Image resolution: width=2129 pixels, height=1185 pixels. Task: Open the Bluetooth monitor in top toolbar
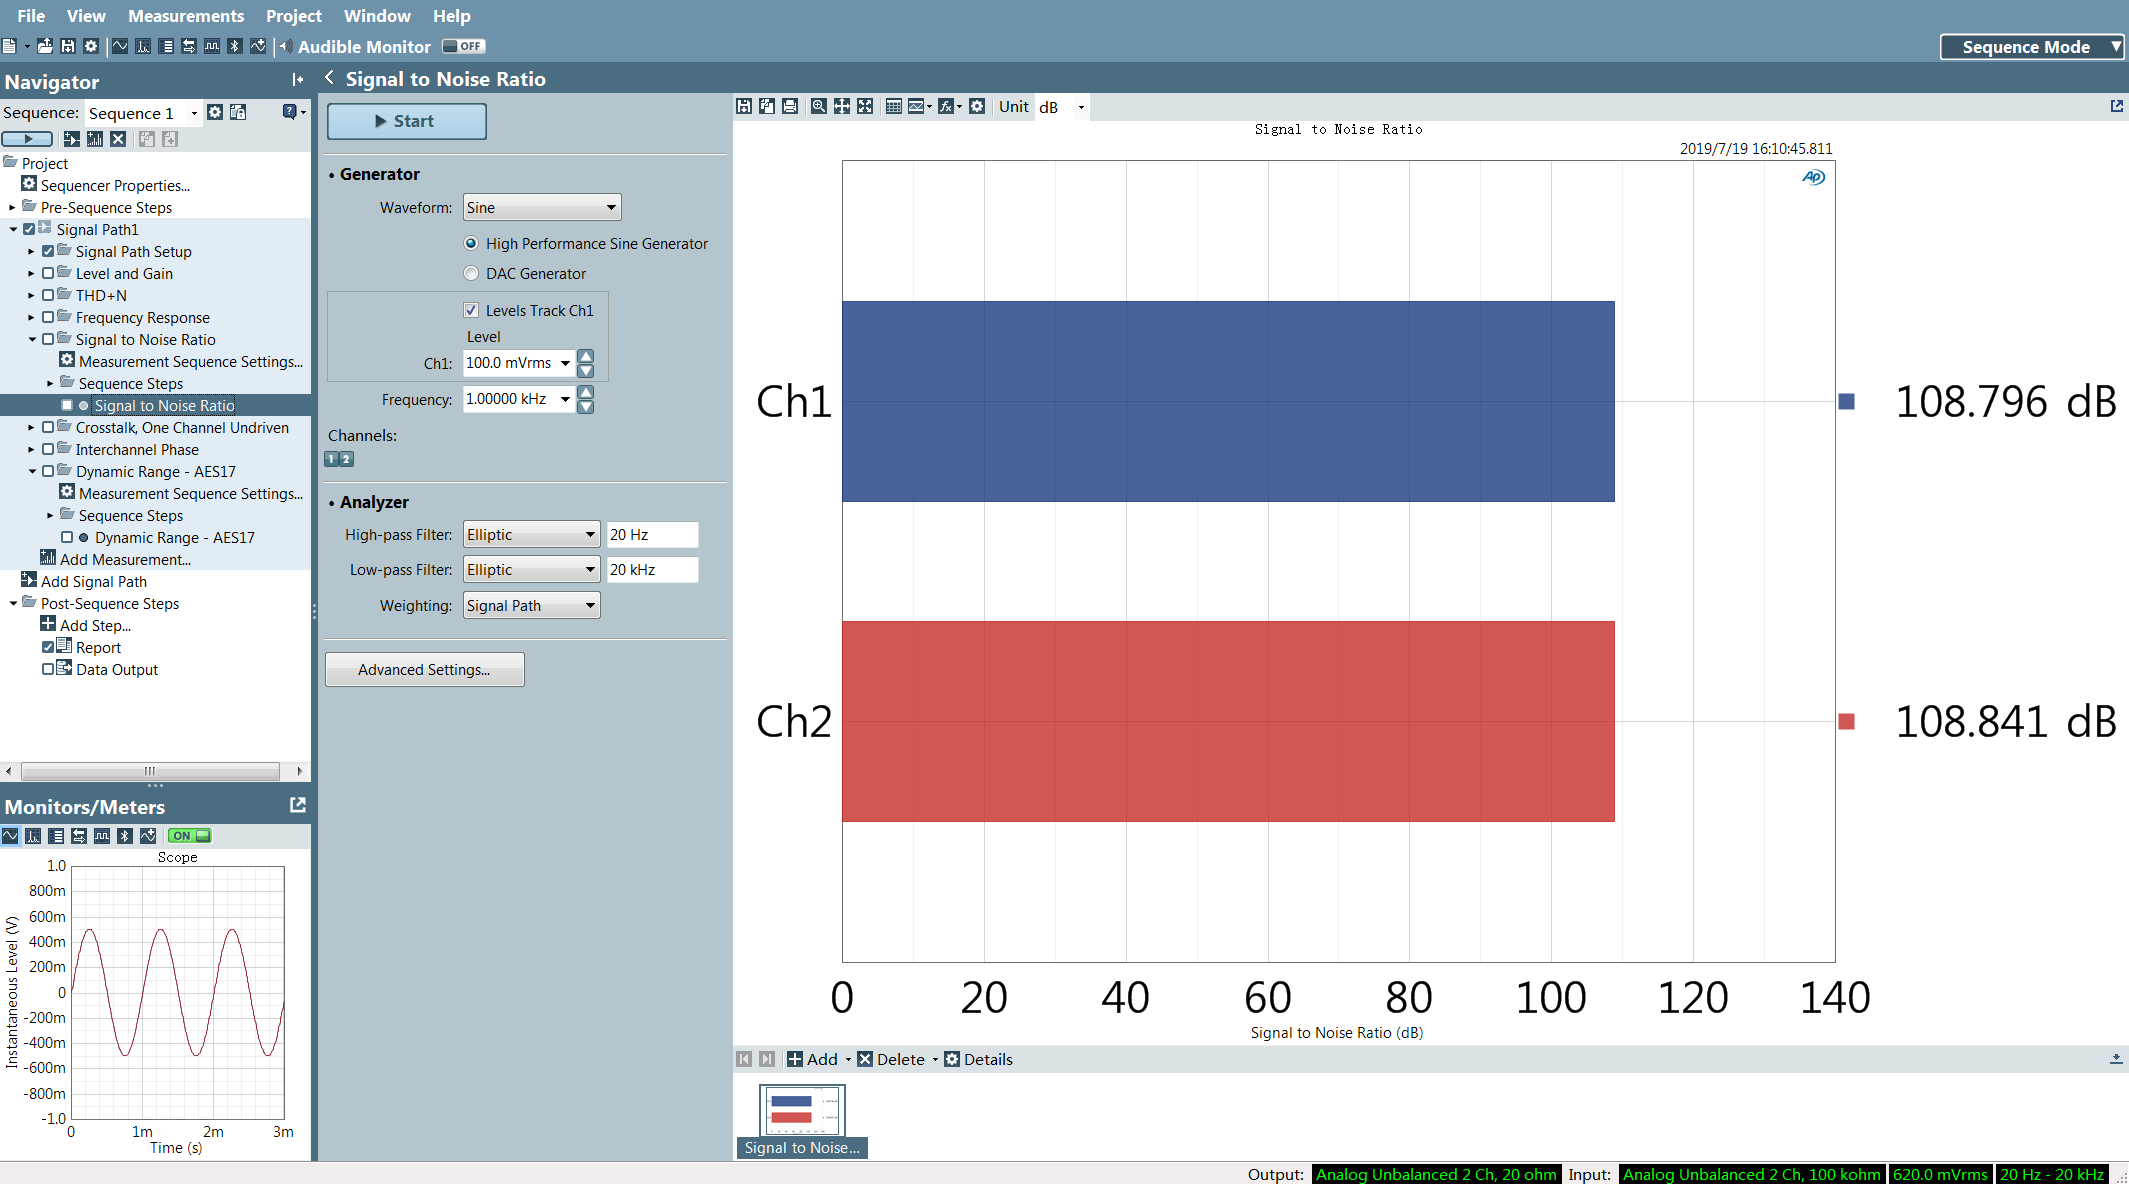pos(235,46)
